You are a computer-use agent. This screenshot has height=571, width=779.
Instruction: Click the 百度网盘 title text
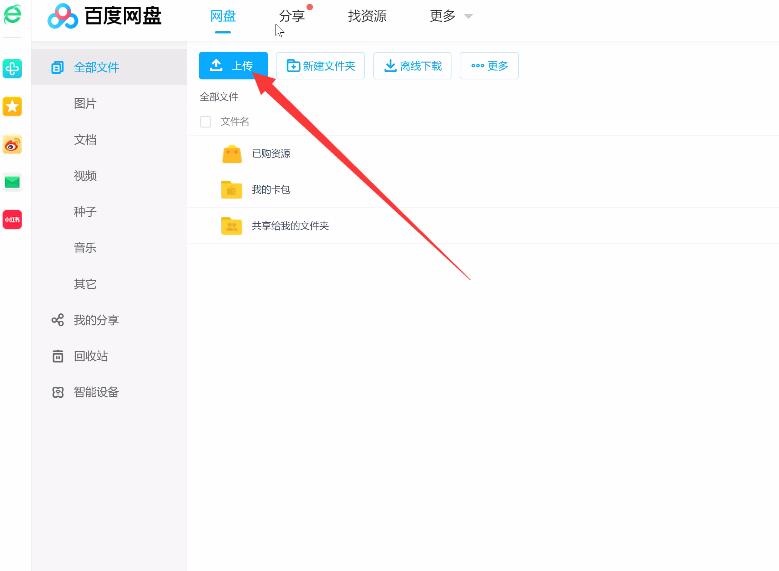[123, 16]
